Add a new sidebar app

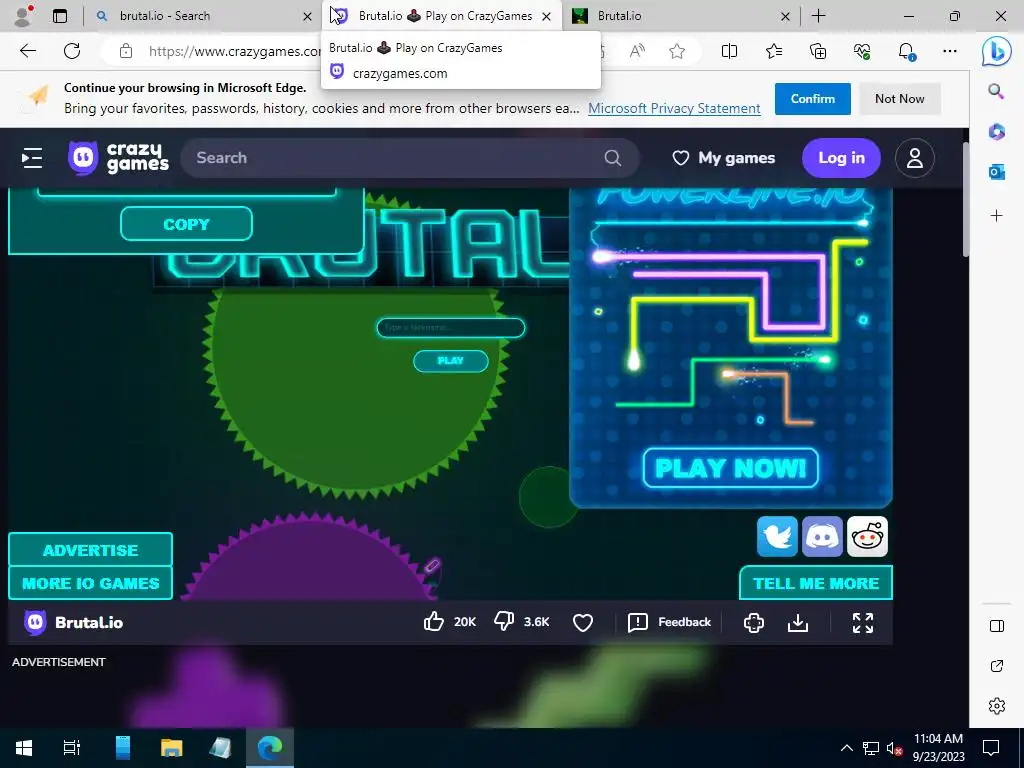(x=997, y=216)
